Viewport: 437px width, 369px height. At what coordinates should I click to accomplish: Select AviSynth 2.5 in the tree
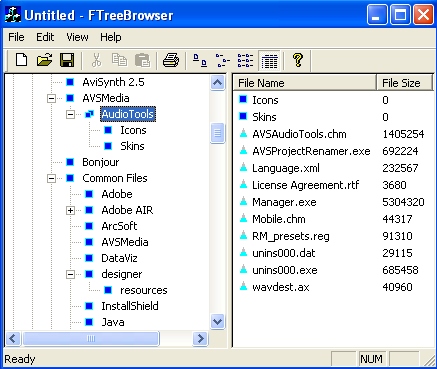(113, 82)
